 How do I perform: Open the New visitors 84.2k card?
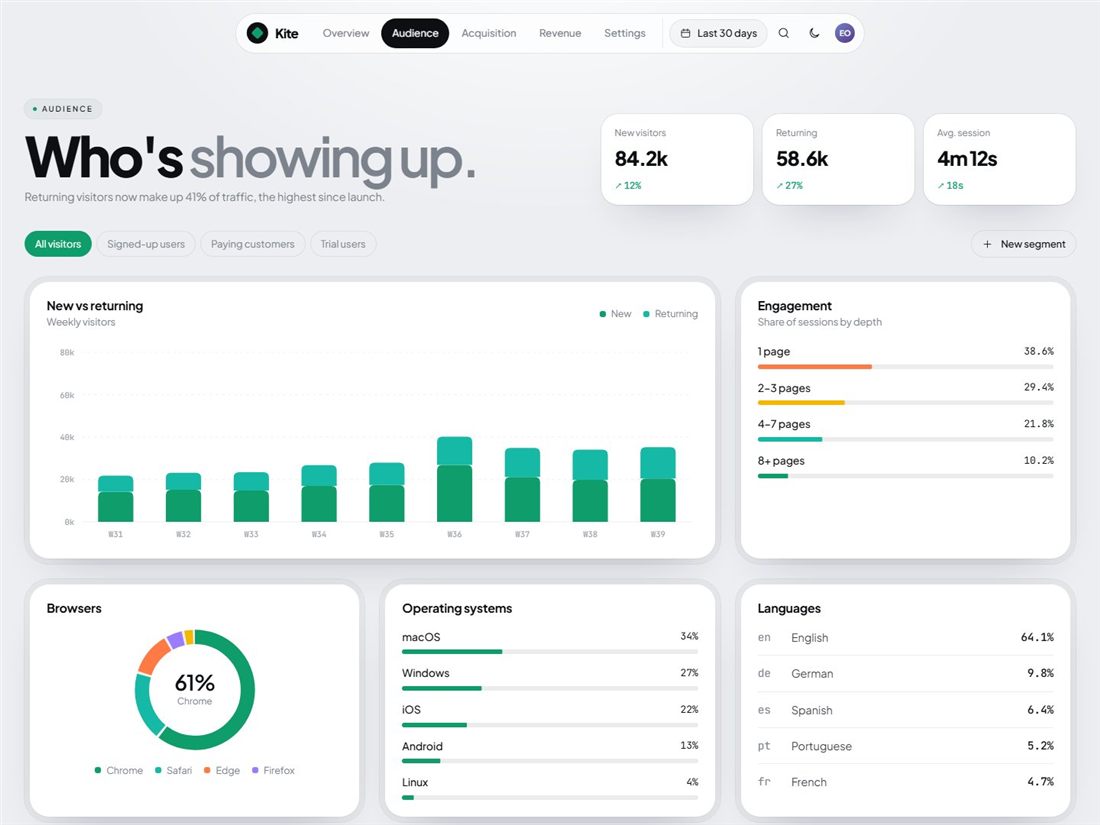pos(677,159)
